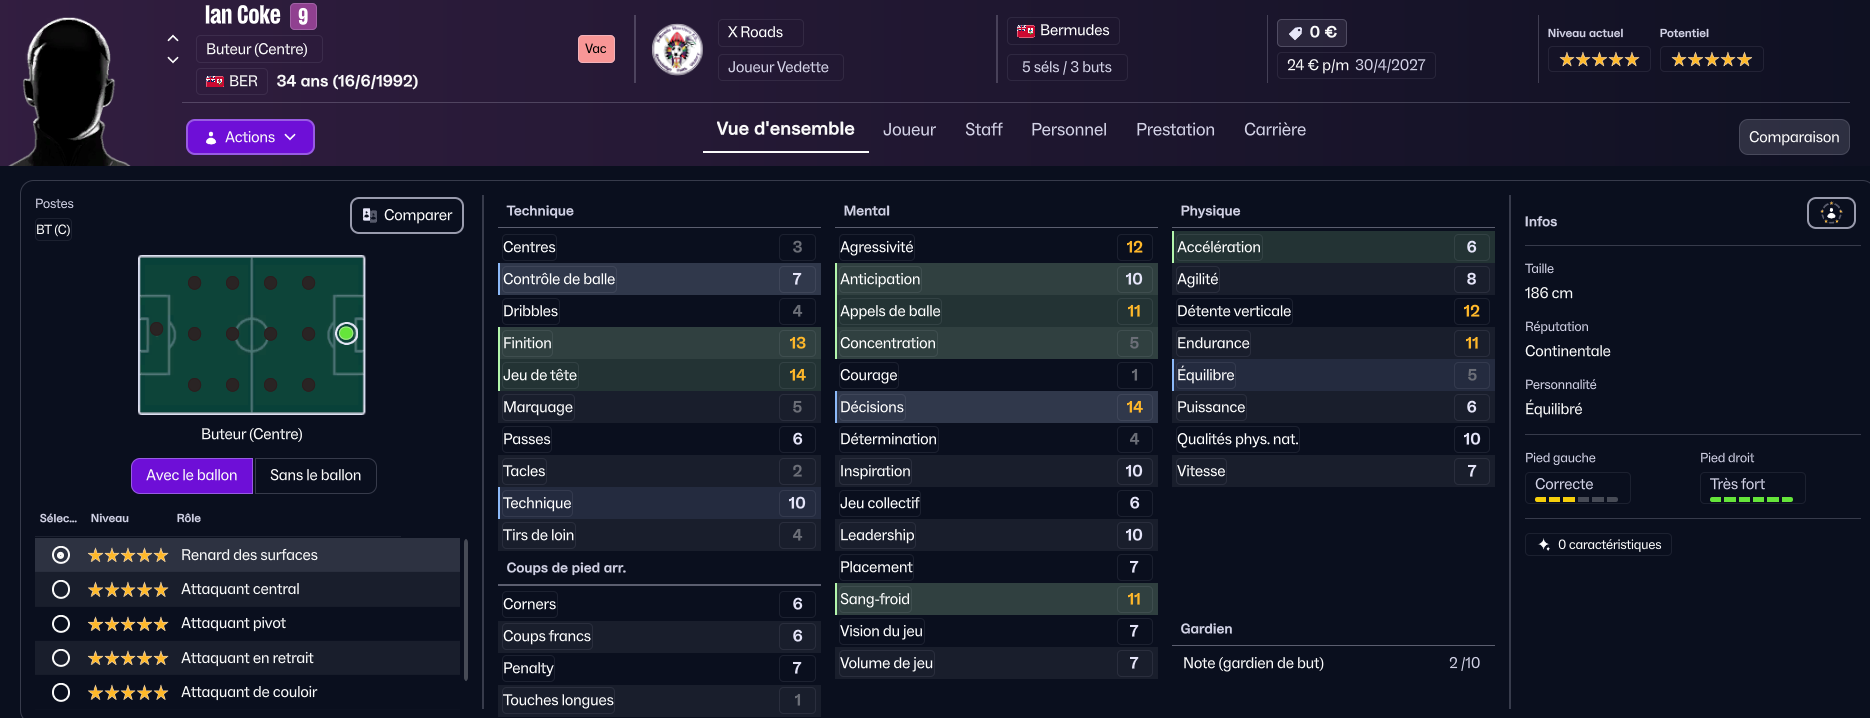
Task: Switch to the Prestation tab
Action: [1175, 130]
